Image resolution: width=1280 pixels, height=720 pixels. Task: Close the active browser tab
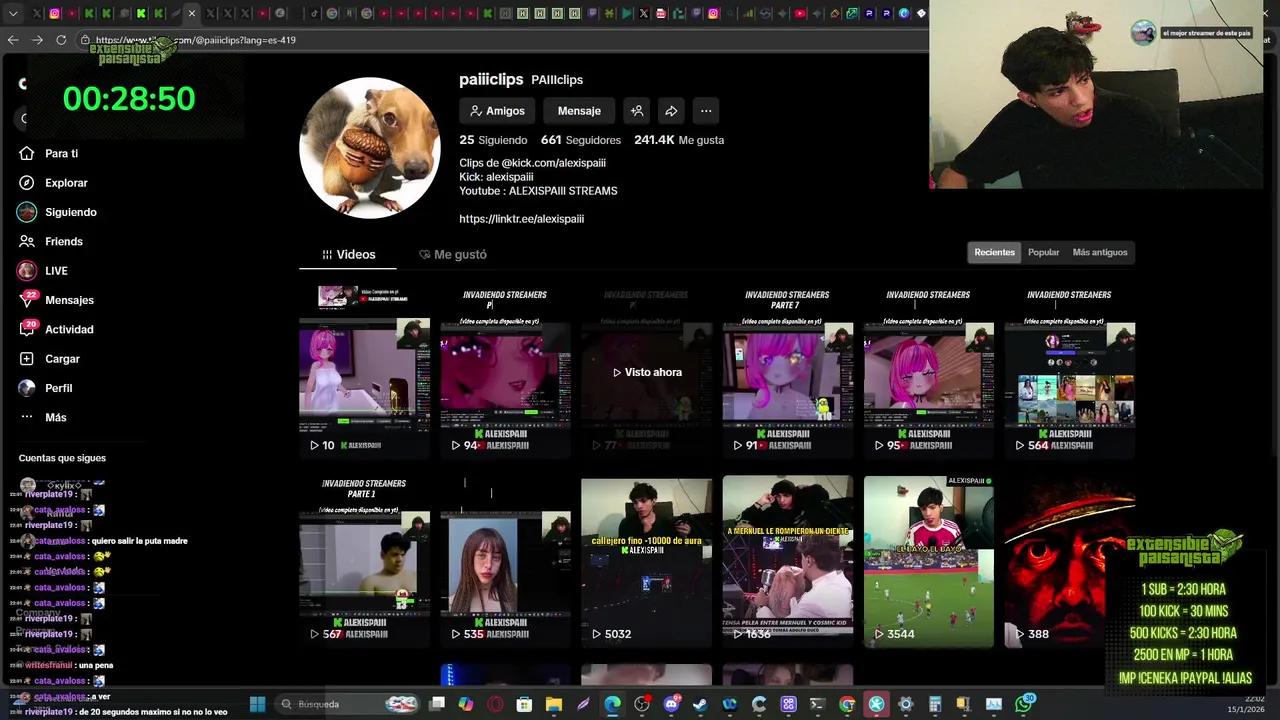(192, 14)
